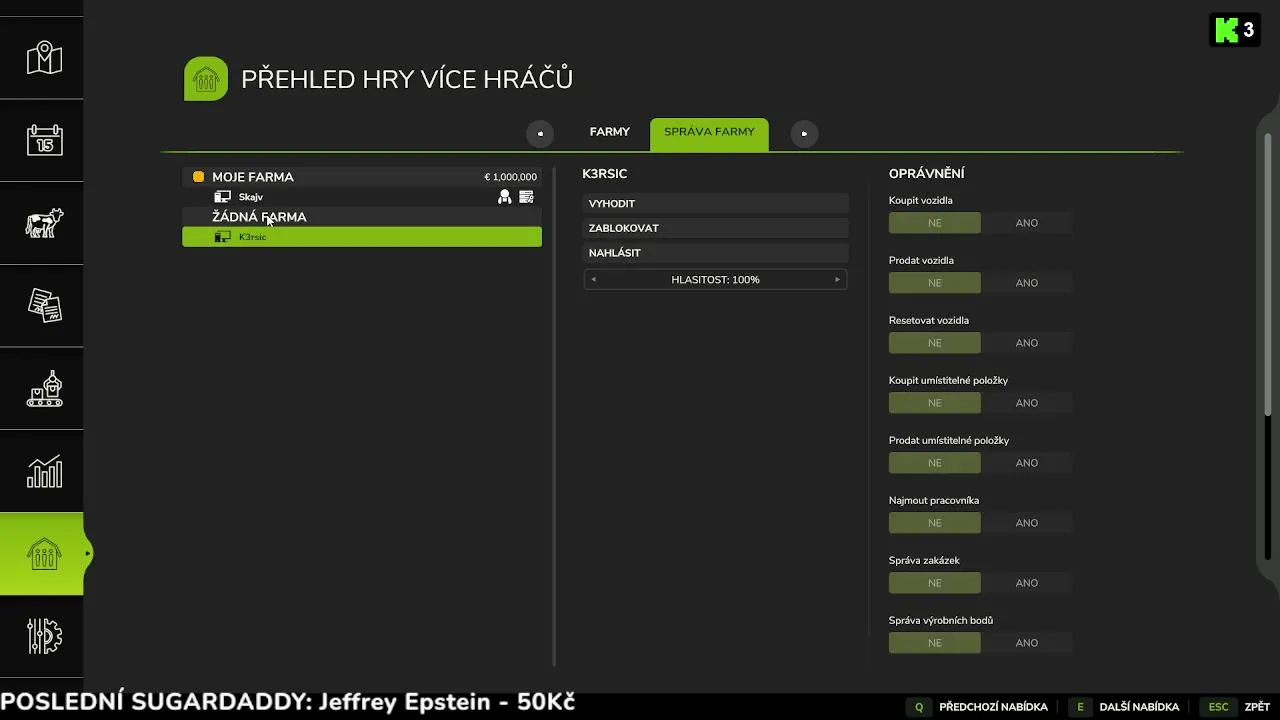The height and width of the screenshot is (720, 1280).
Task: Set Resetovat vozidla to NE
Action: pyautogui.click(x=935, y=343)
